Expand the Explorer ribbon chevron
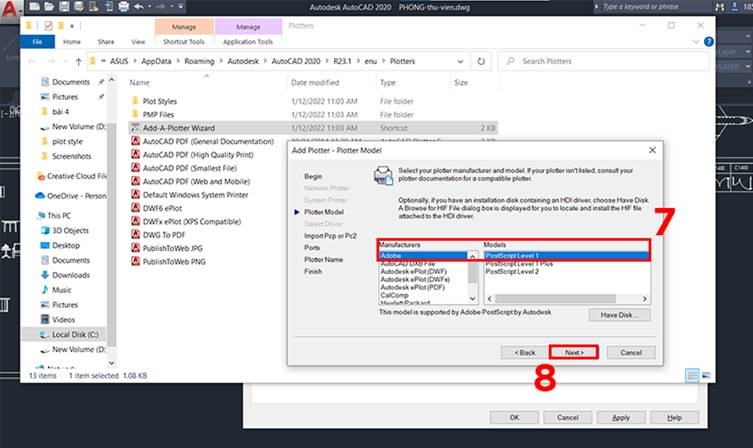This screenshot has width=753, height=448. [696, 42]
